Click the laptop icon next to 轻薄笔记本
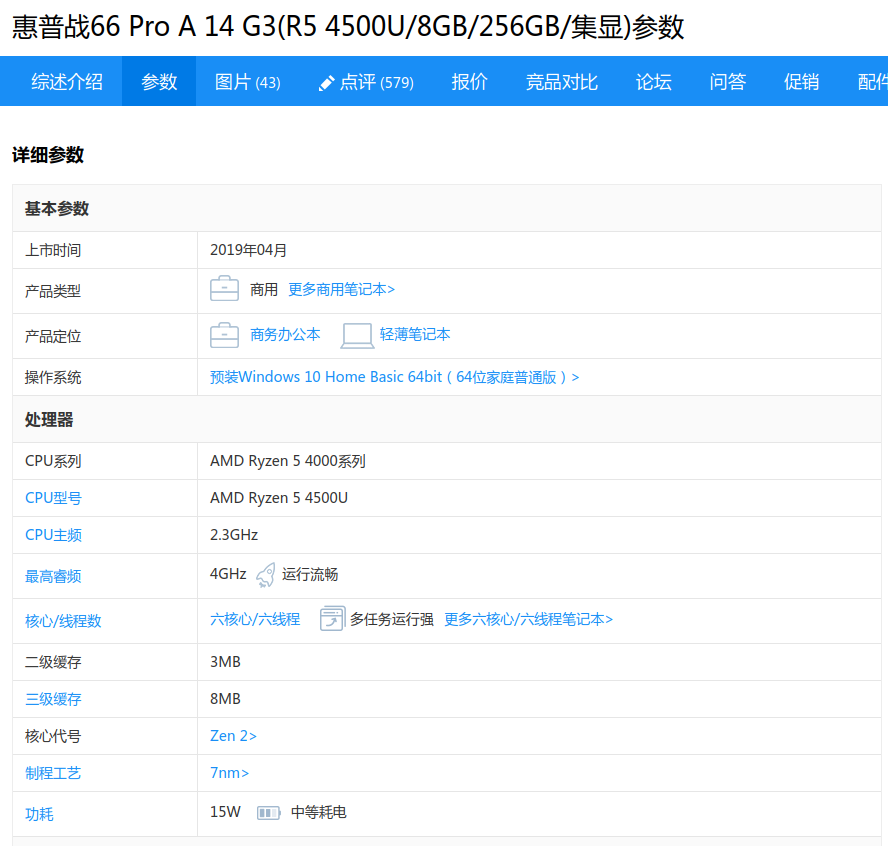 (x=357, y=335)
